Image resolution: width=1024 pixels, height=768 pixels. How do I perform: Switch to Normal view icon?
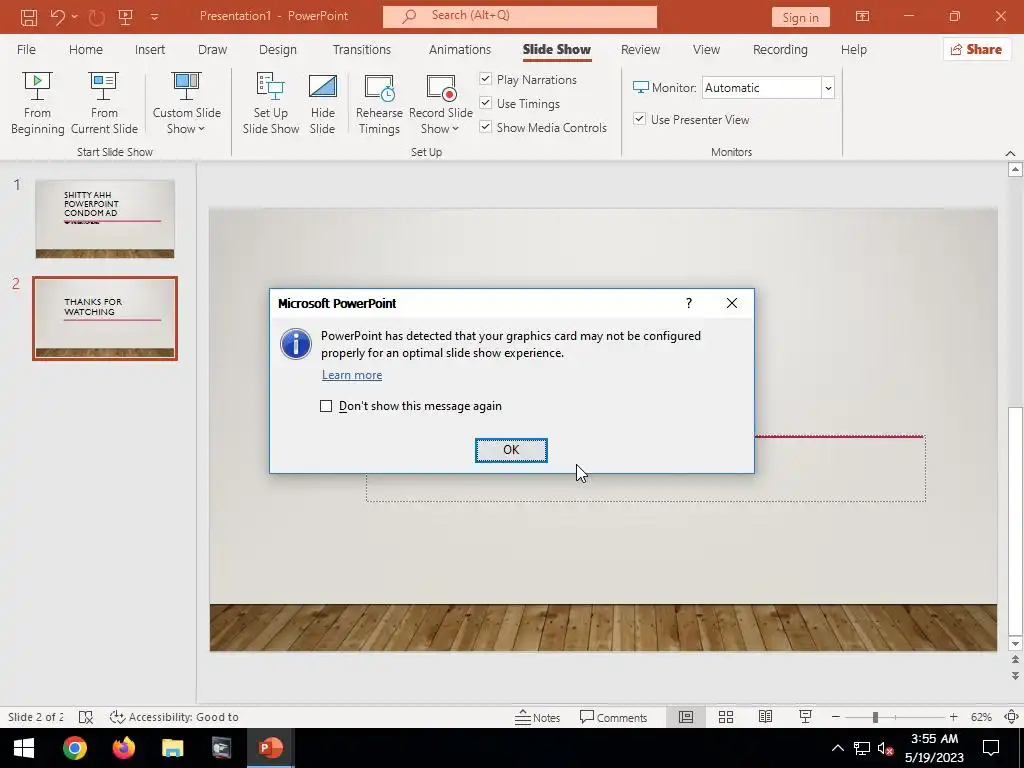pyautogui.click(x=686, y=717)
